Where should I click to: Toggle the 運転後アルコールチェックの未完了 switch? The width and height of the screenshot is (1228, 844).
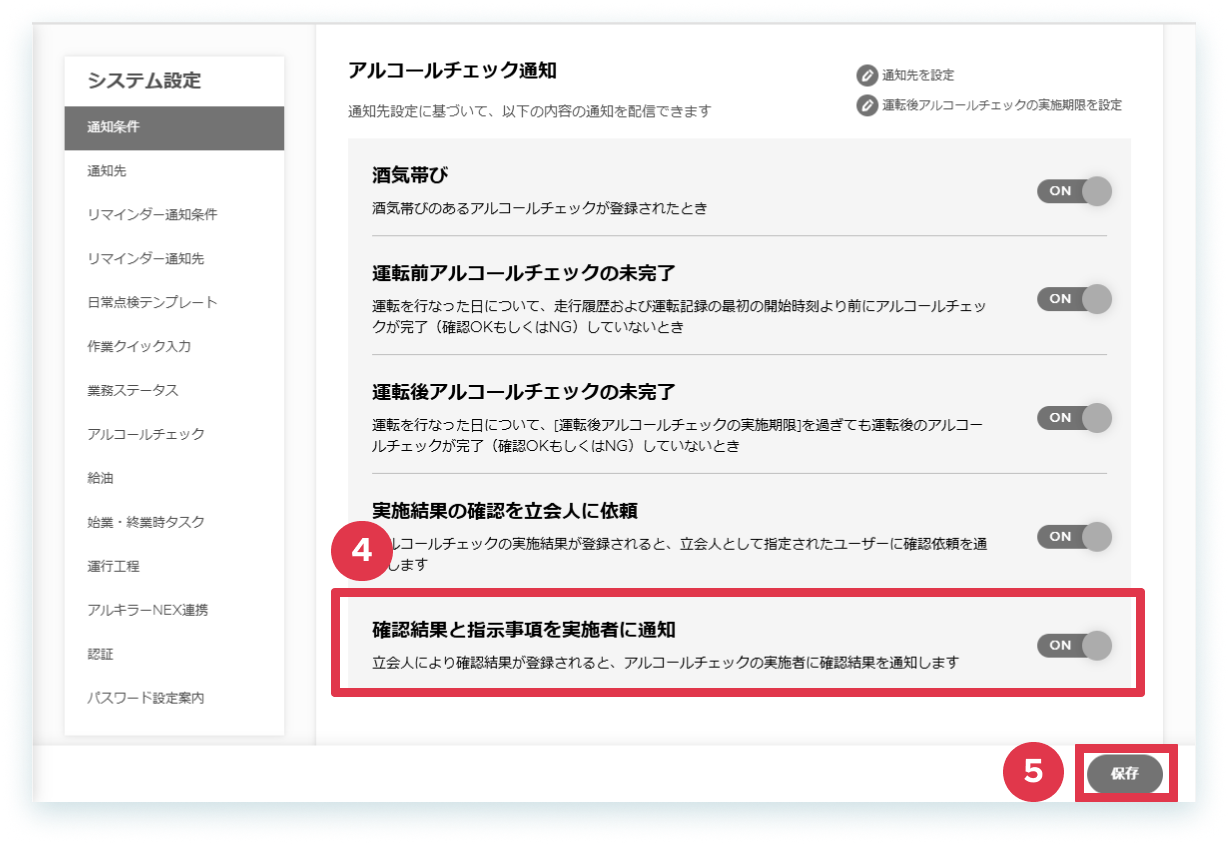tap(1074, 418)
